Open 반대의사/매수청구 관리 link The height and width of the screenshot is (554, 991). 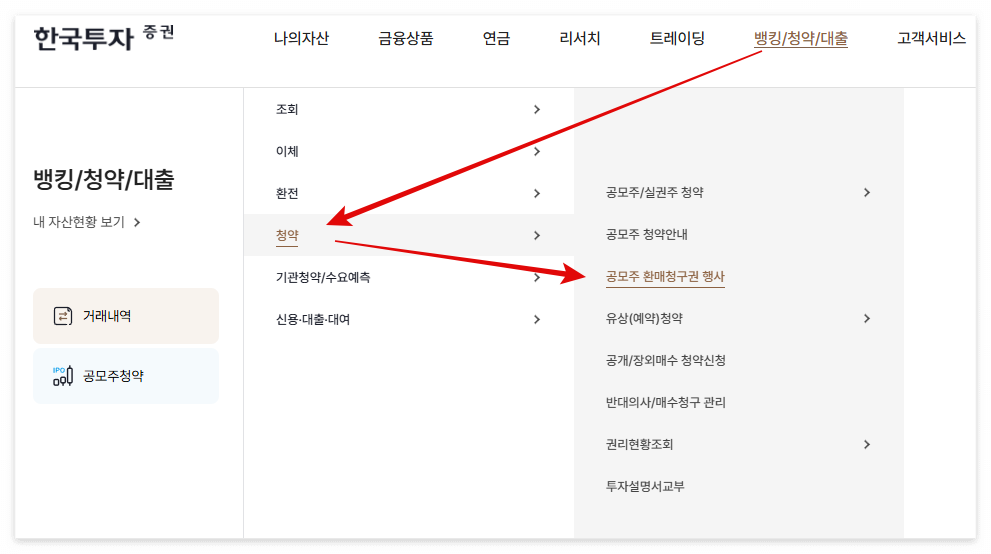click(666, 402)
